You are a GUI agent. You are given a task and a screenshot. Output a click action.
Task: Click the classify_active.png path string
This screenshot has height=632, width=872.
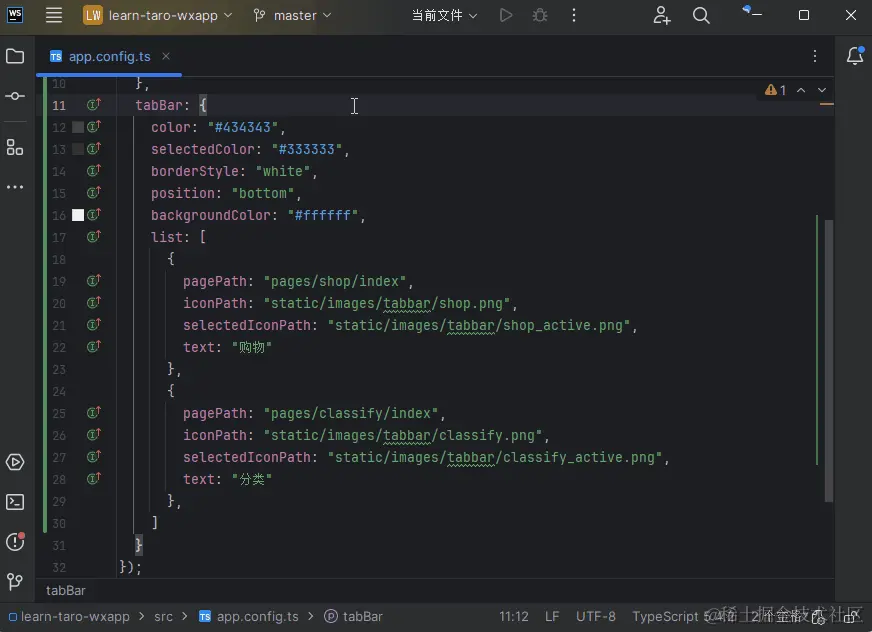click(495, 457)
